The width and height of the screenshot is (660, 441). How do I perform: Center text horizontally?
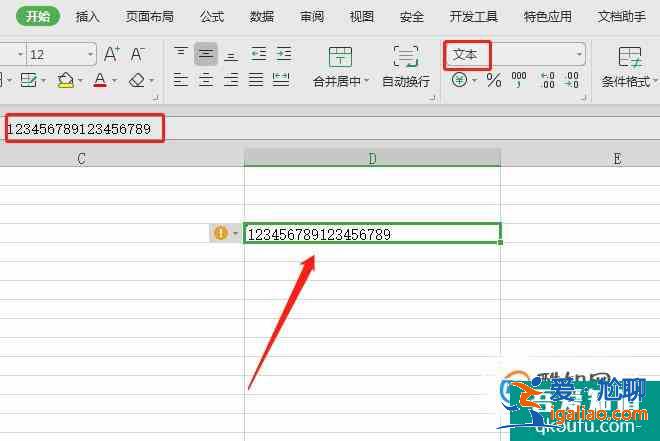[x=206, y=80]
